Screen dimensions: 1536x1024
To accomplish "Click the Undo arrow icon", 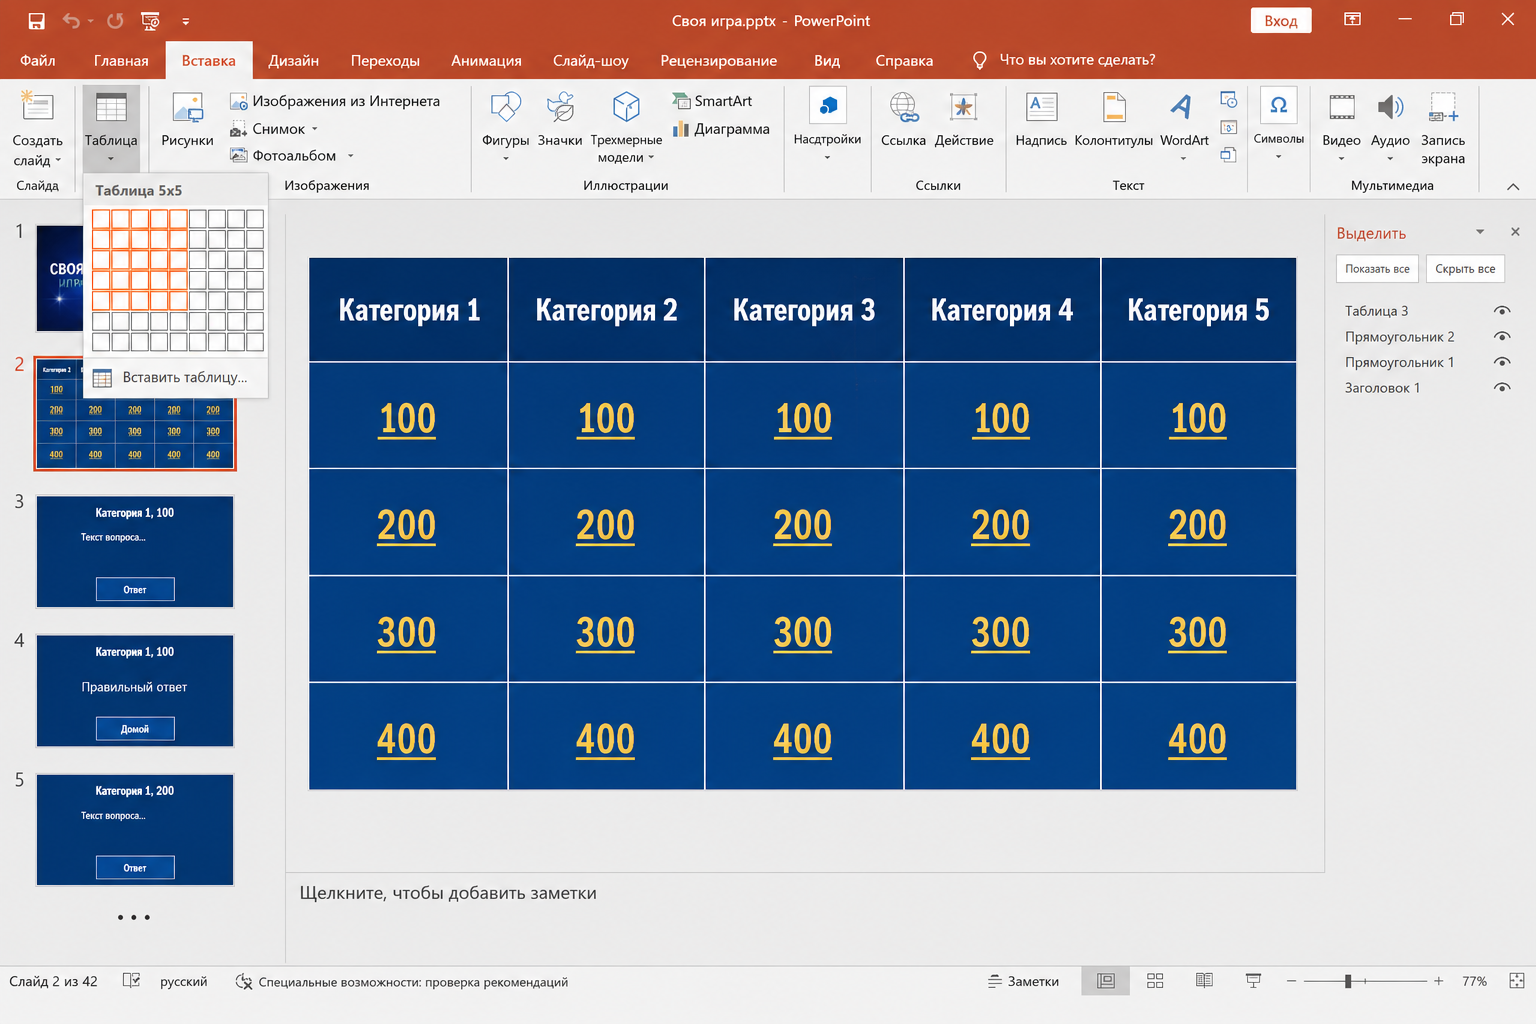I will click(71, 21).
